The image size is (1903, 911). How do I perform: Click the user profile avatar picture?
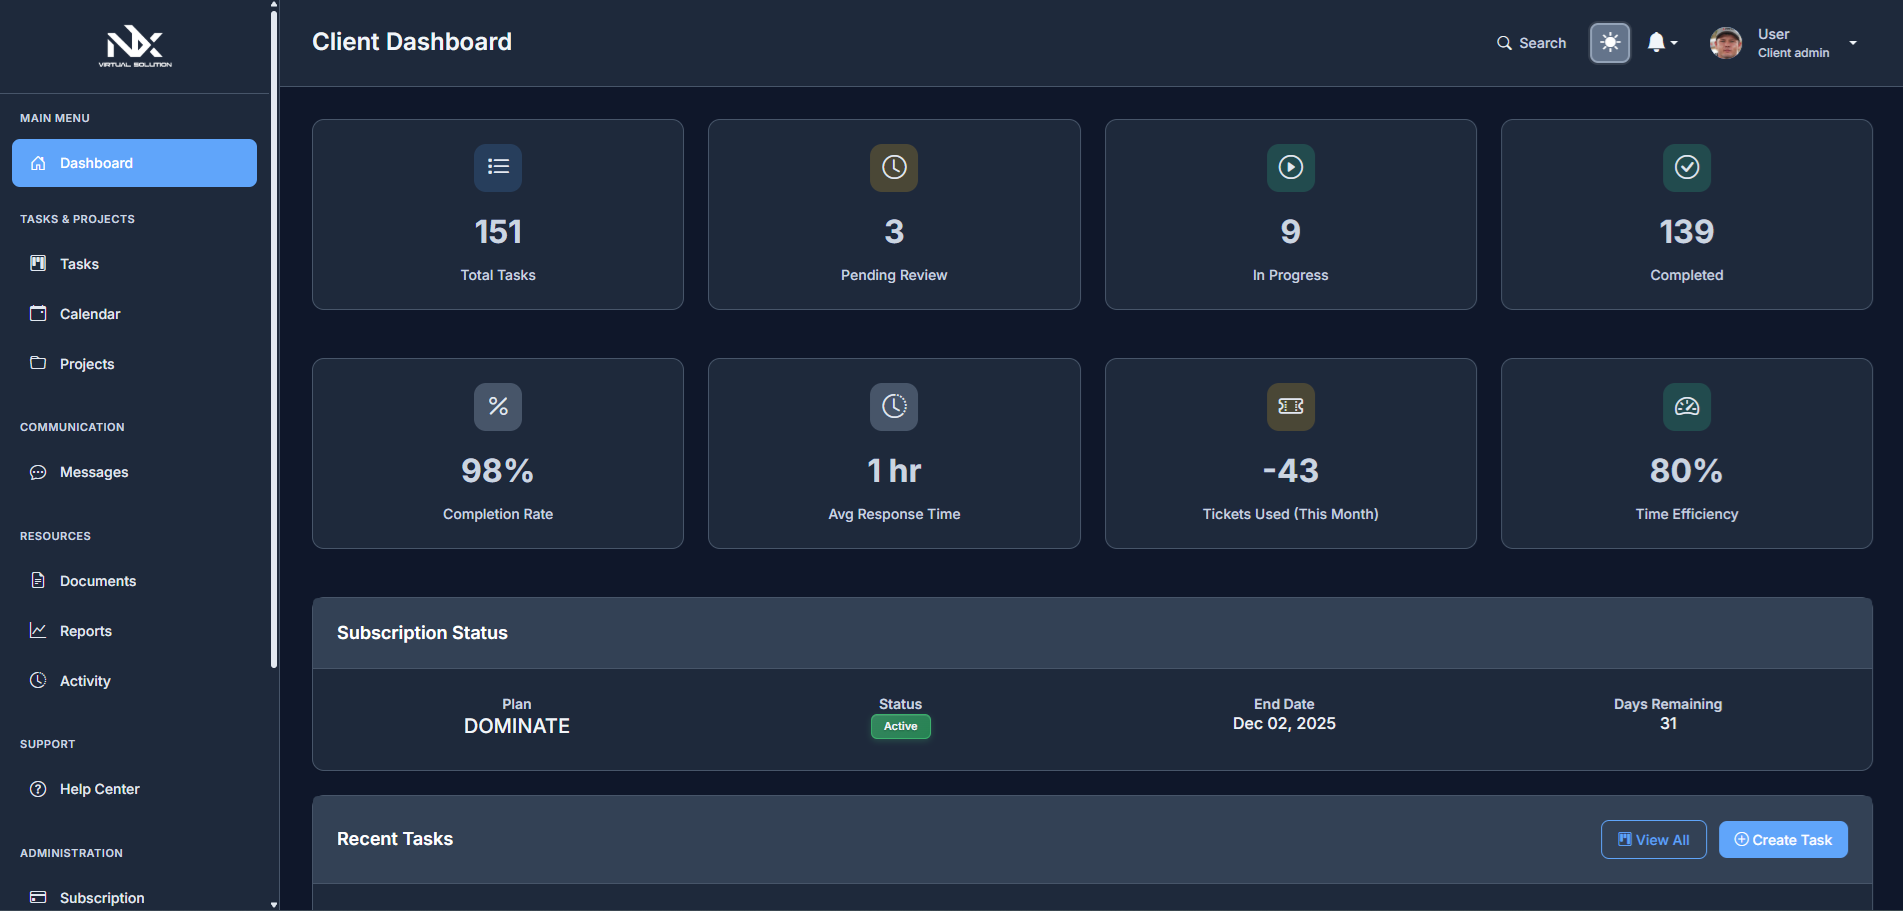click(x=1725, y=42)
